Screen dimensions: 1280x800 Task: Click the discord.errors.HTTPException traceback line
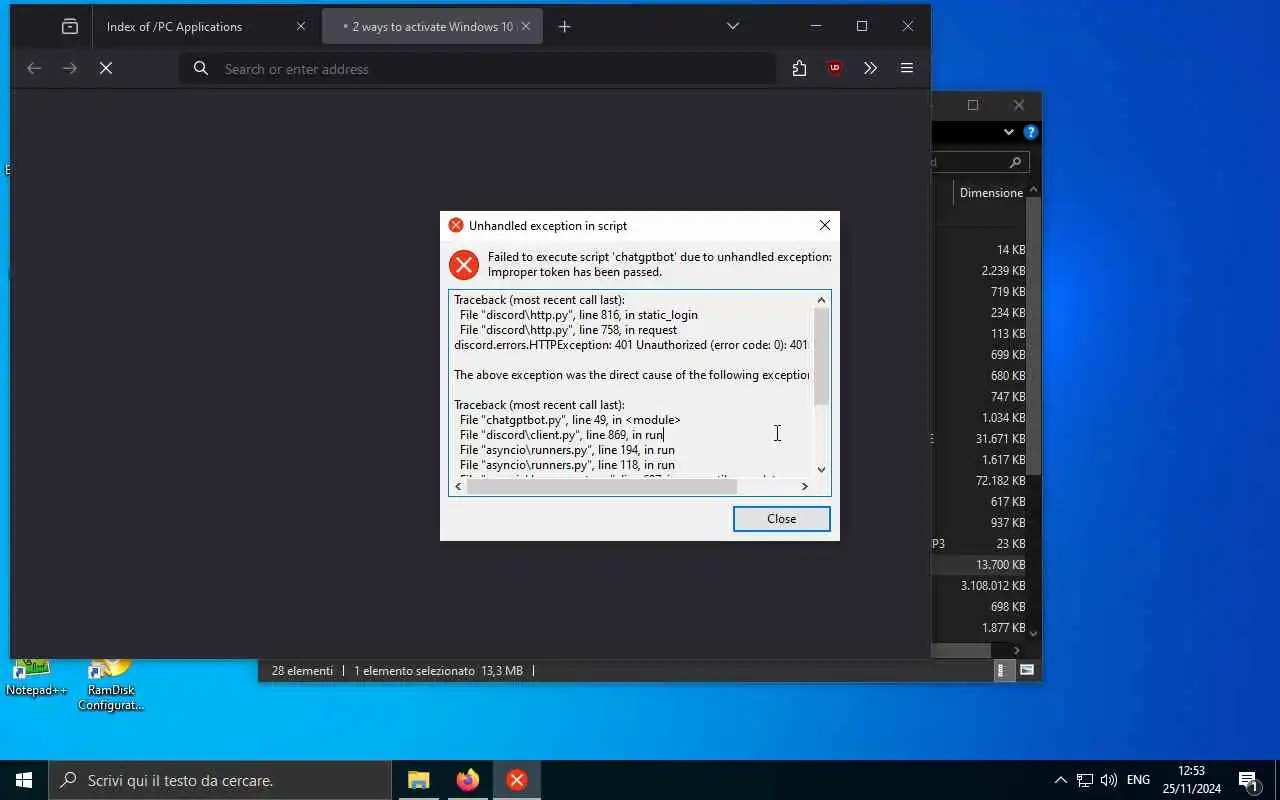tap(631, 345)
